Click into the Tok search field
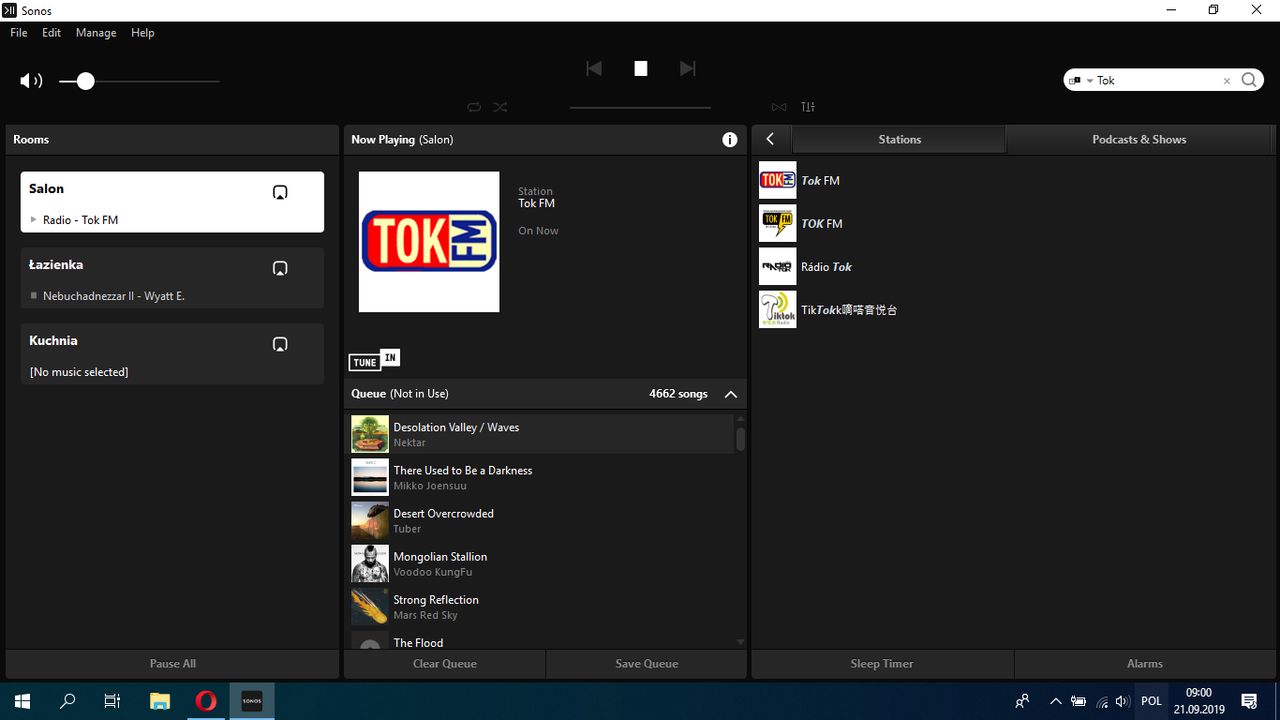The width and height of the screenshot is (1280, 720). click(1157, 81)
